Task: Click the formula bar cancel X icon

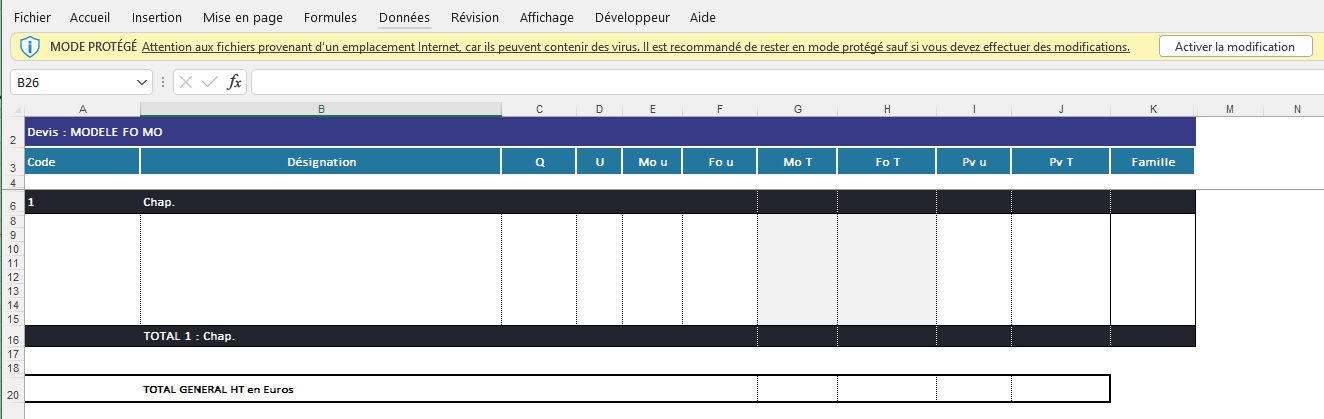Action: (x=186, y=83)
